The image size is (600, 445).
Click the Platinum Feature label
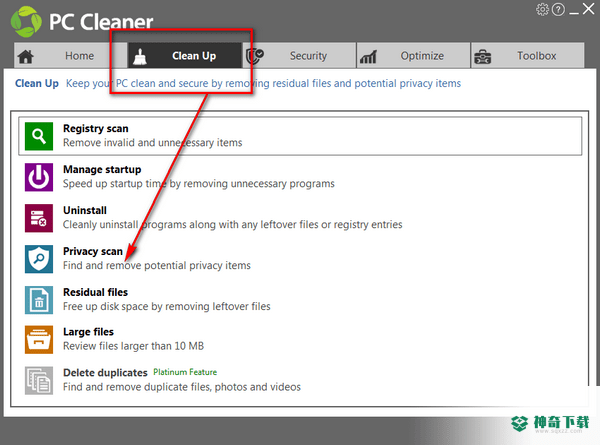tap(185, 372)
